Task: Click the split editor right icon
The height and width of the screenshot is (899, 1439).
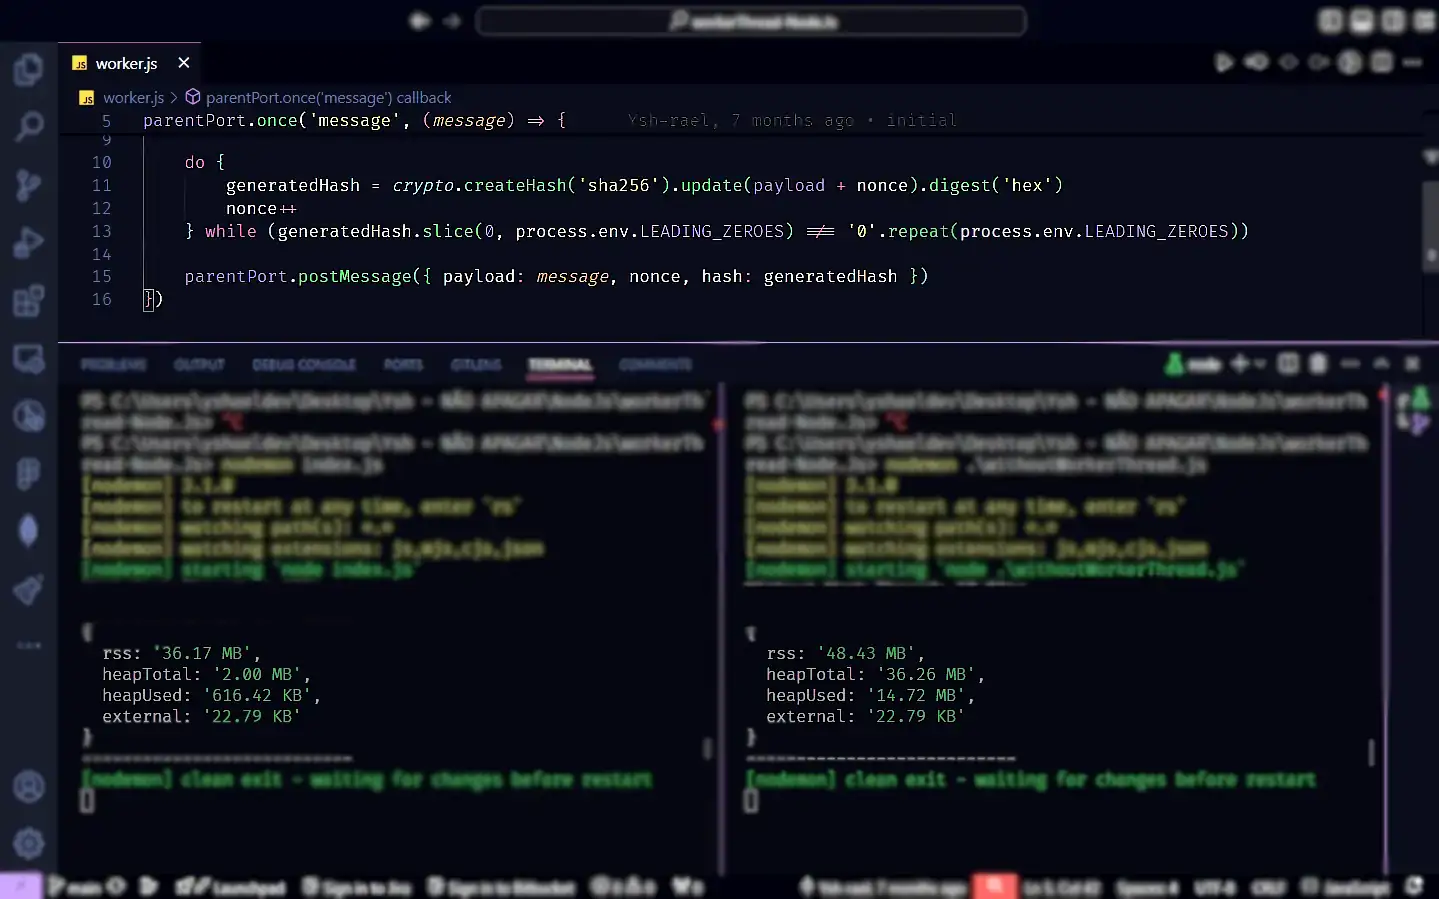Action: point(1381,63)
